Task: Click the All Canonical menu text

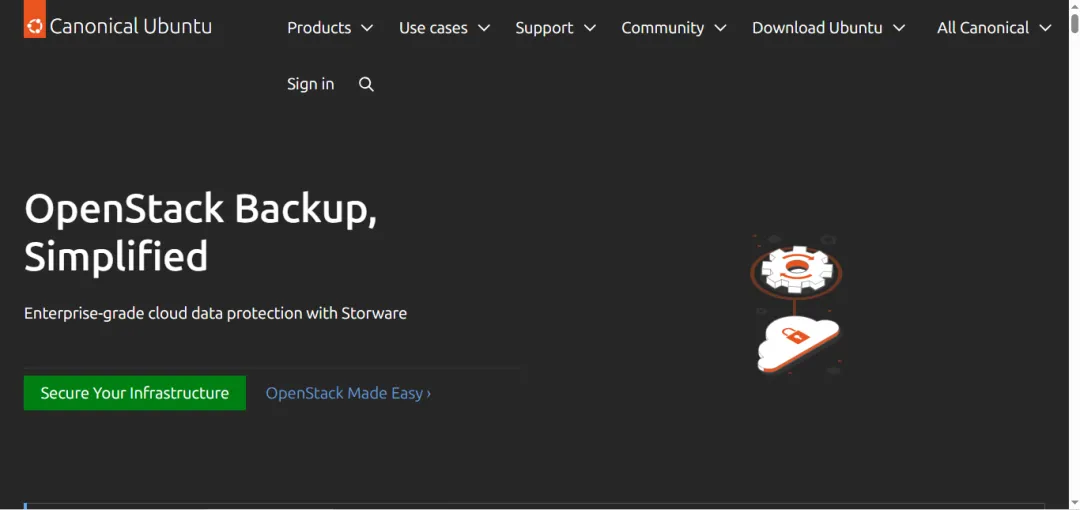Action: (x=983, y=28)
